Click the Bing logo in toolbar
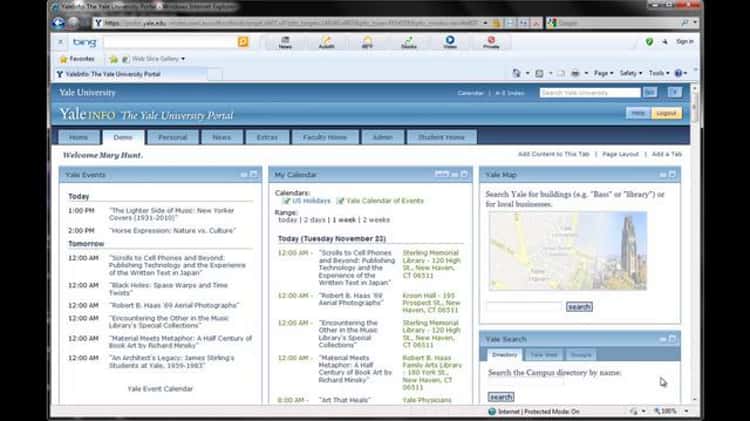 click(x=84, y=42)
